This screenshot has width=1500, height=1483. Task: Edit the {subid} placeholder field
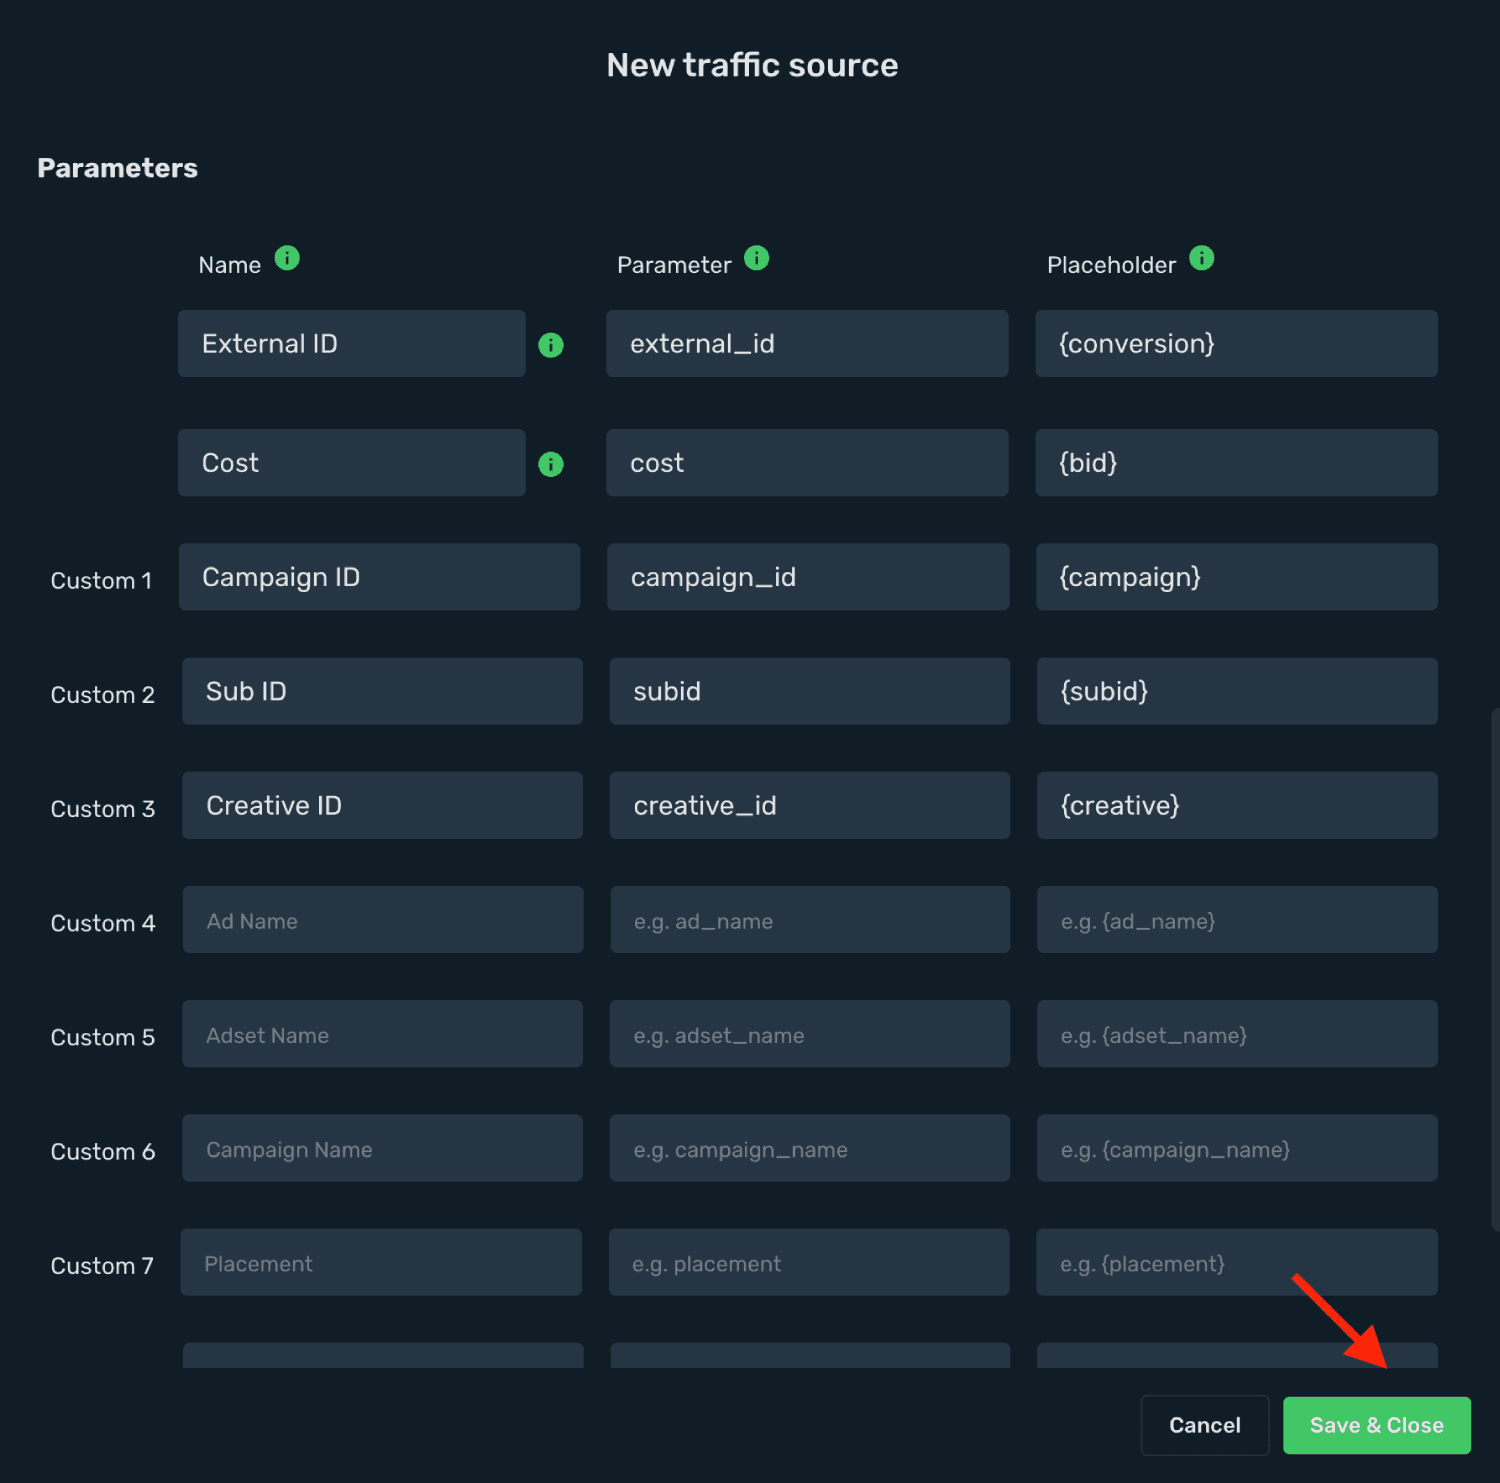pyautogui.click(x=1238, y=691)
